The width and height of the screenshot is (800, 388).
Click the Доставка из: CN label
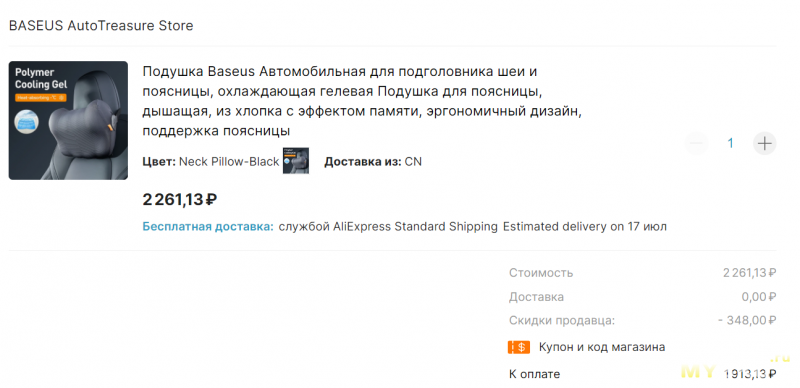[x=373, y=162]
